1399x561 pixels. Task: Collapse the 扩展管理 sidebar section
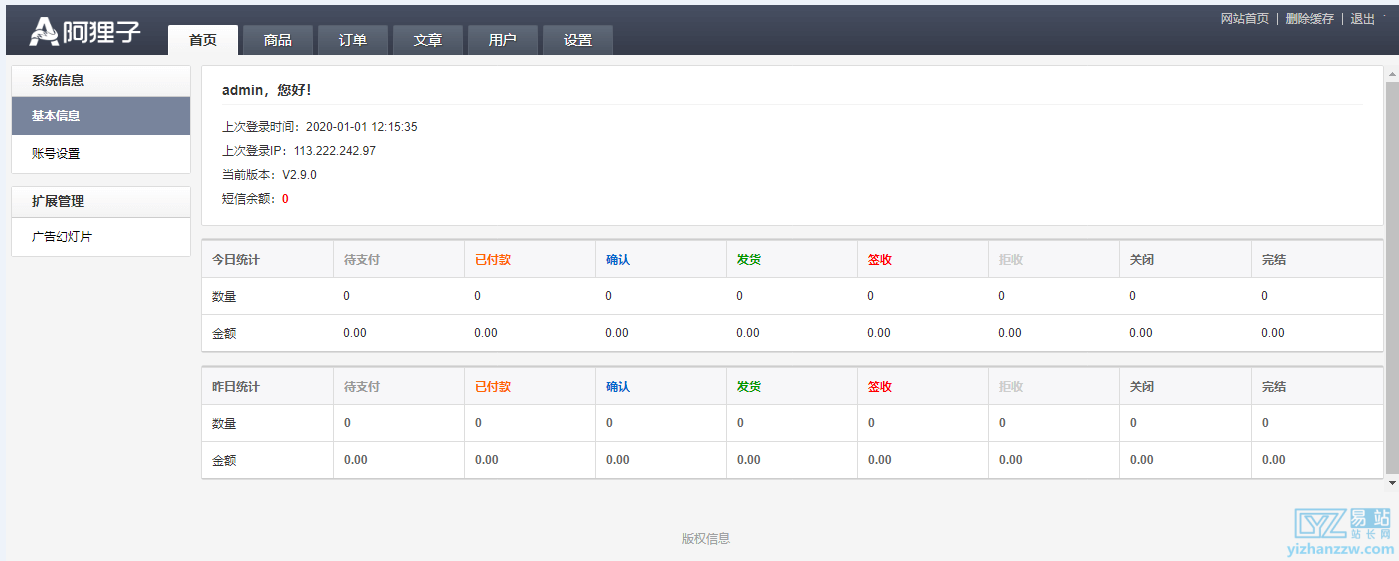pos(100,201)
